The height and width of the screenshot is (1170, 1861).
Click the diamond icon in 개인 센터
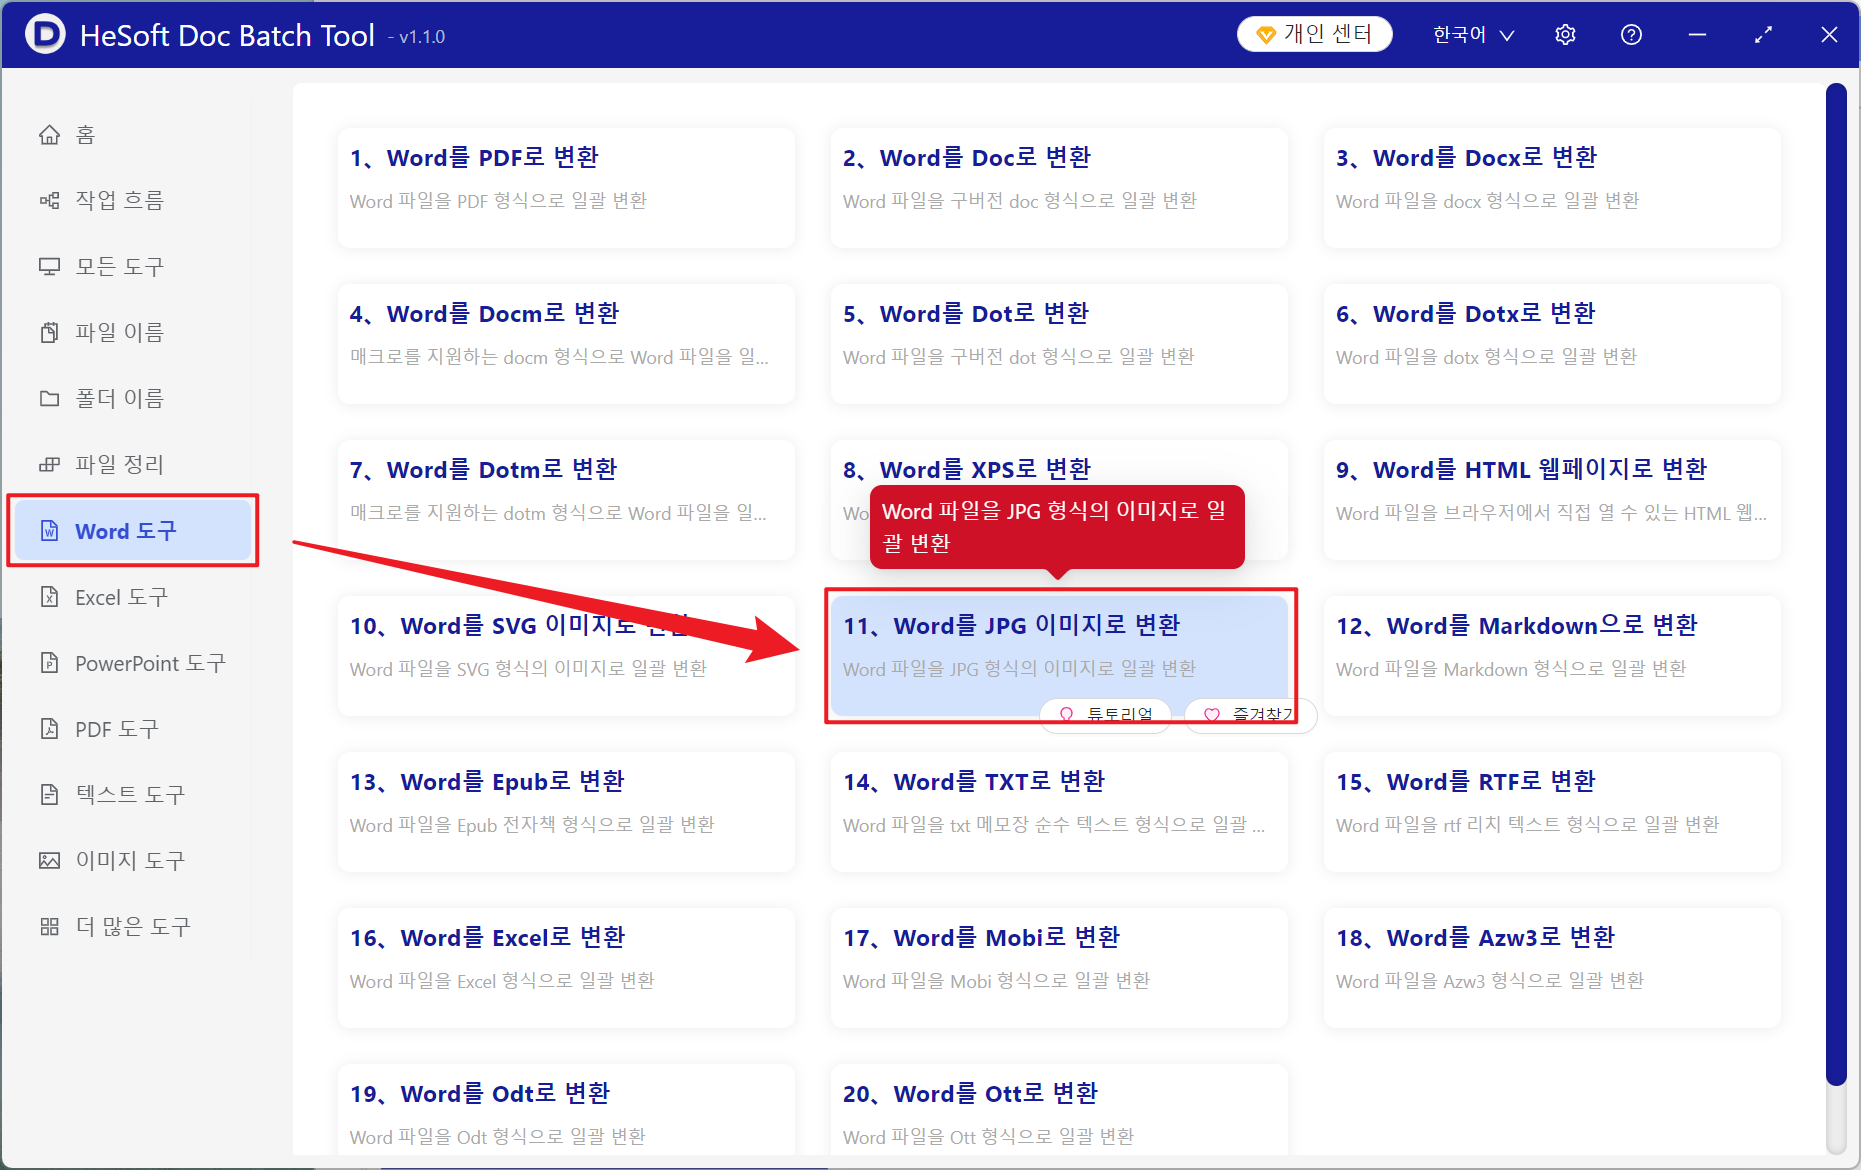(x=1266, y=35)
